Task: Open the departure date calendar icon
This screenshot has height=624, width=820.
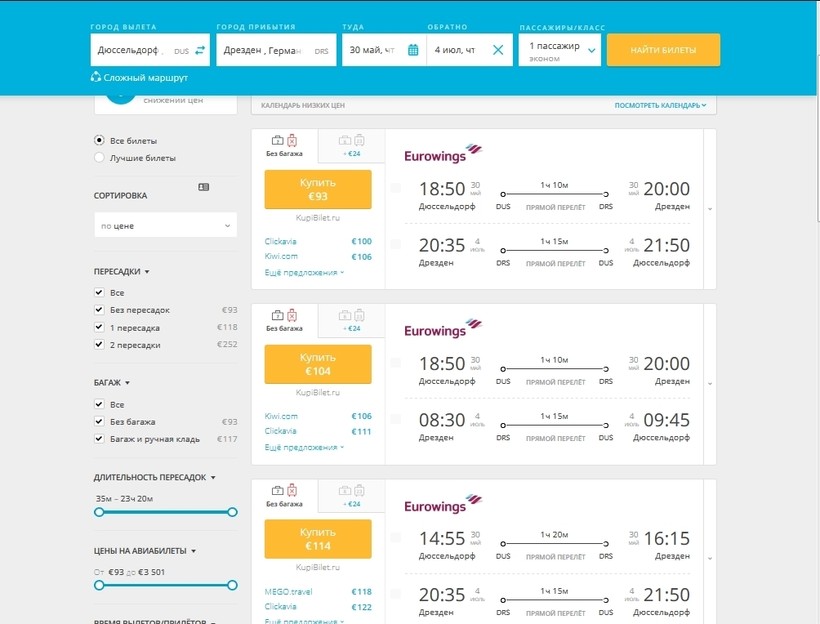Action: tap(412, 50)
